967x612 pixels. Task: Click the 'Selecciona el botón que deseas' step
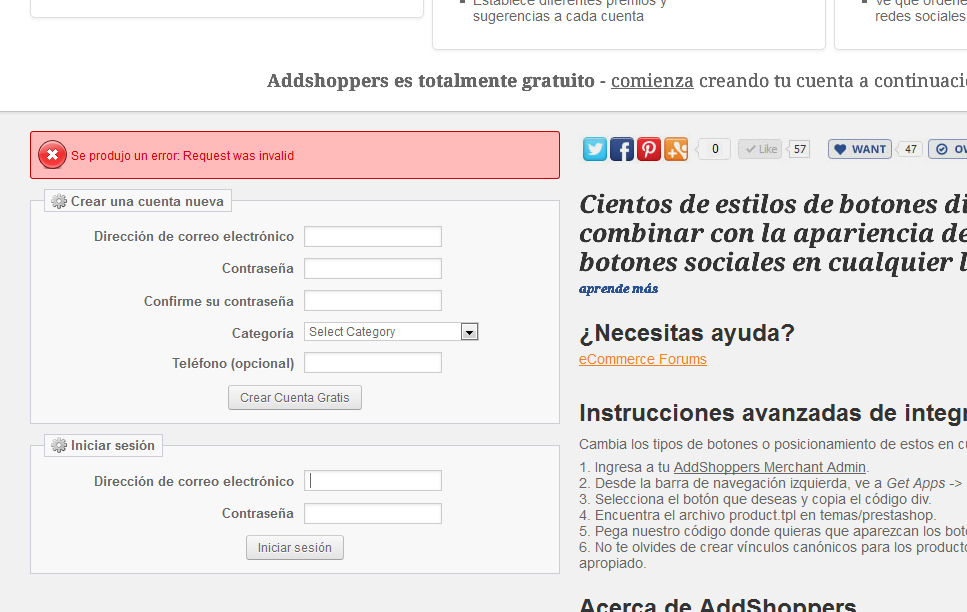pos(755,499)
